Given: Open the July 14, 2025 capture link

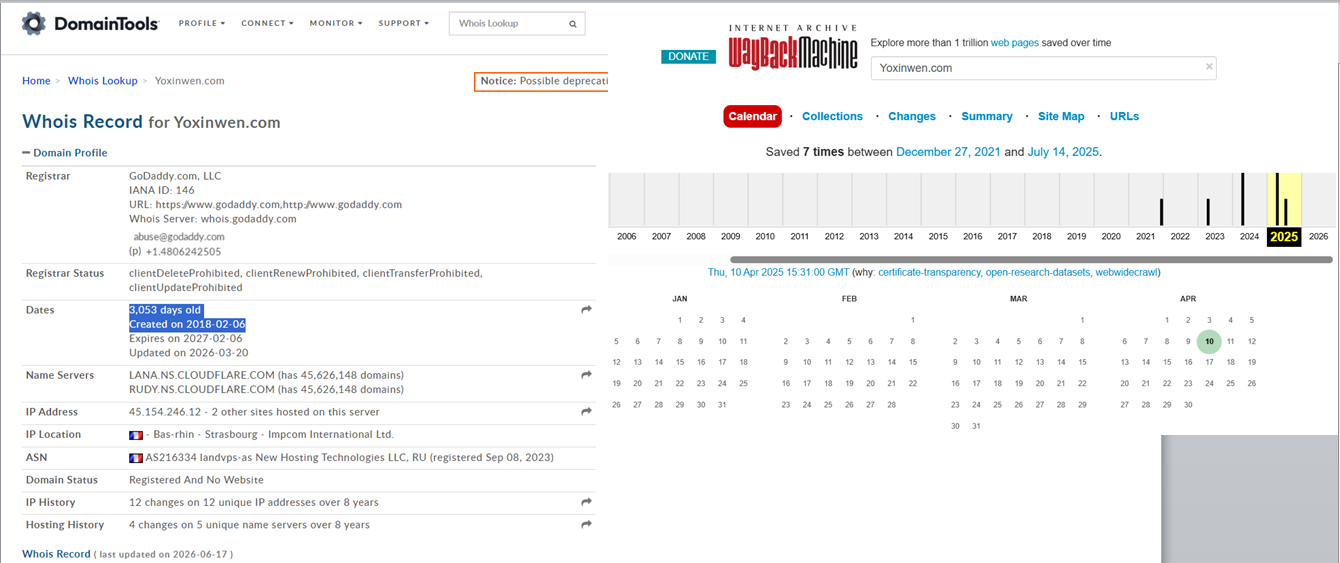Looking at the screenshot, I should 1063,152.
